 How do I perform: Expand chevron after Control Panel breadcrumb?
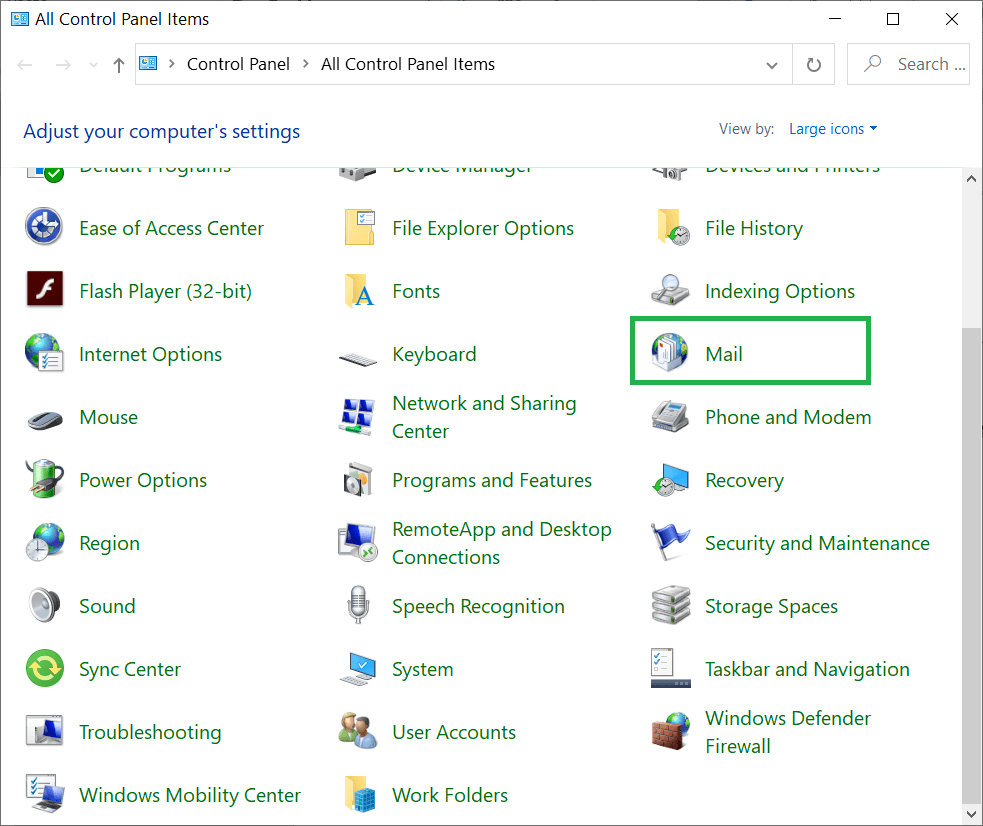(x=305, y=63)
